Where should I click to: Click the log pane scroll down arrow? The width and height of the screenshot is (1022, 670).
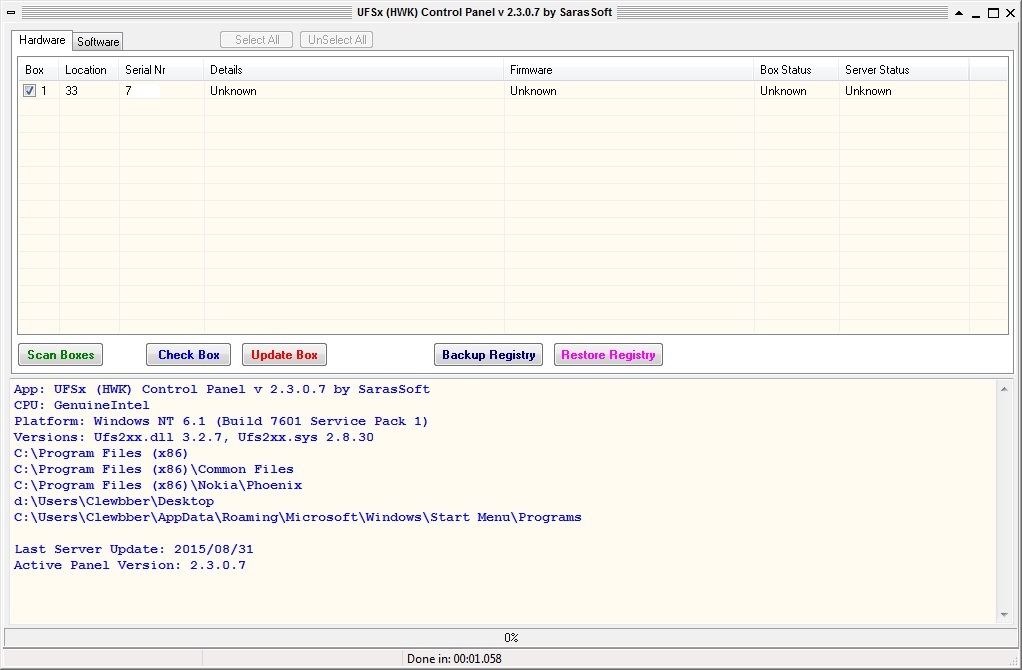[1004, 615]
